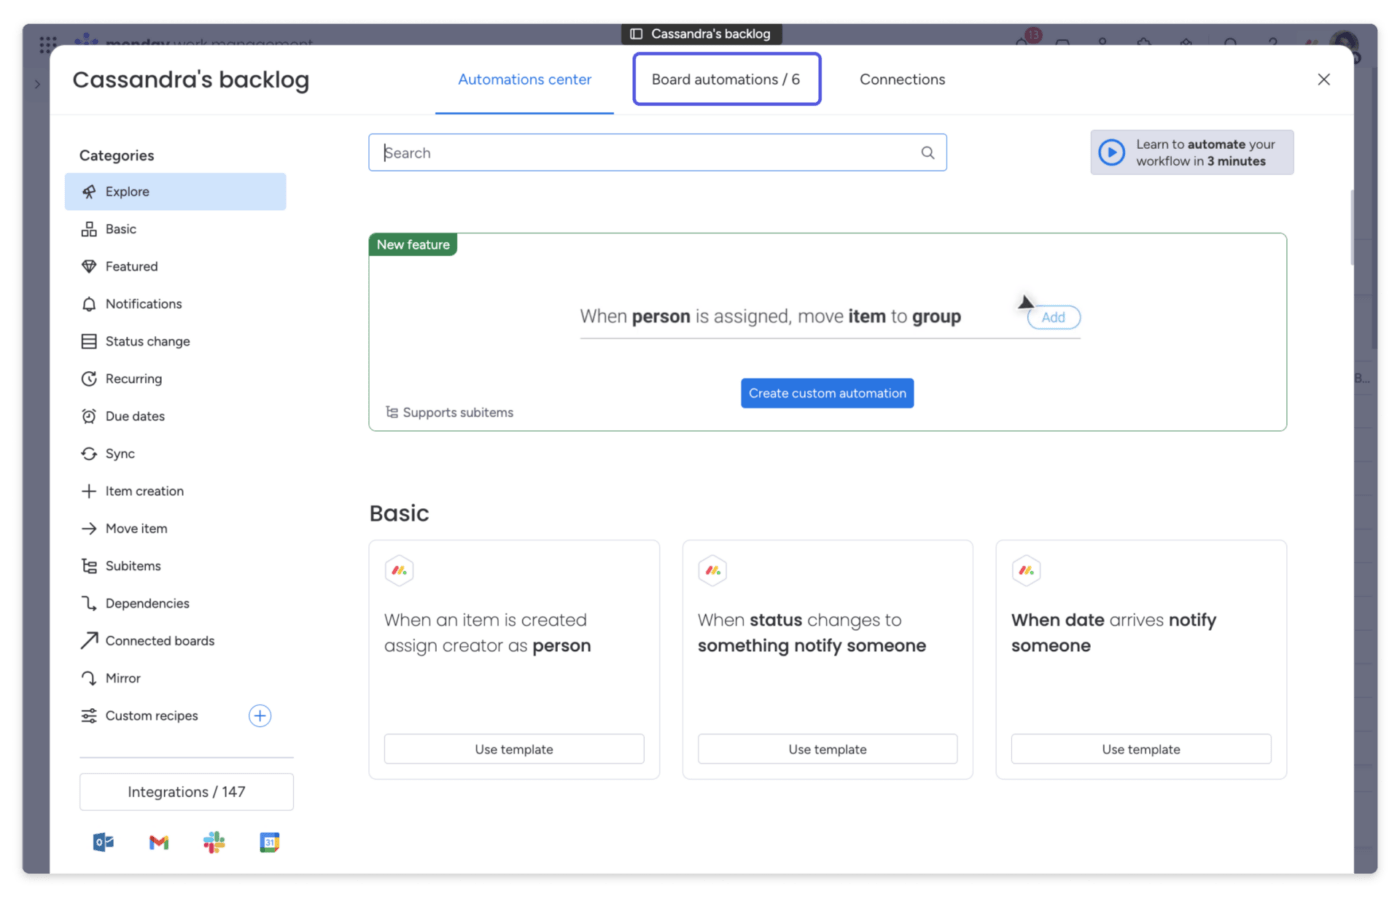The height and width of the screenshot is (897, 1400).
Task: Choose the Recurring category
Action: point(133,379)
